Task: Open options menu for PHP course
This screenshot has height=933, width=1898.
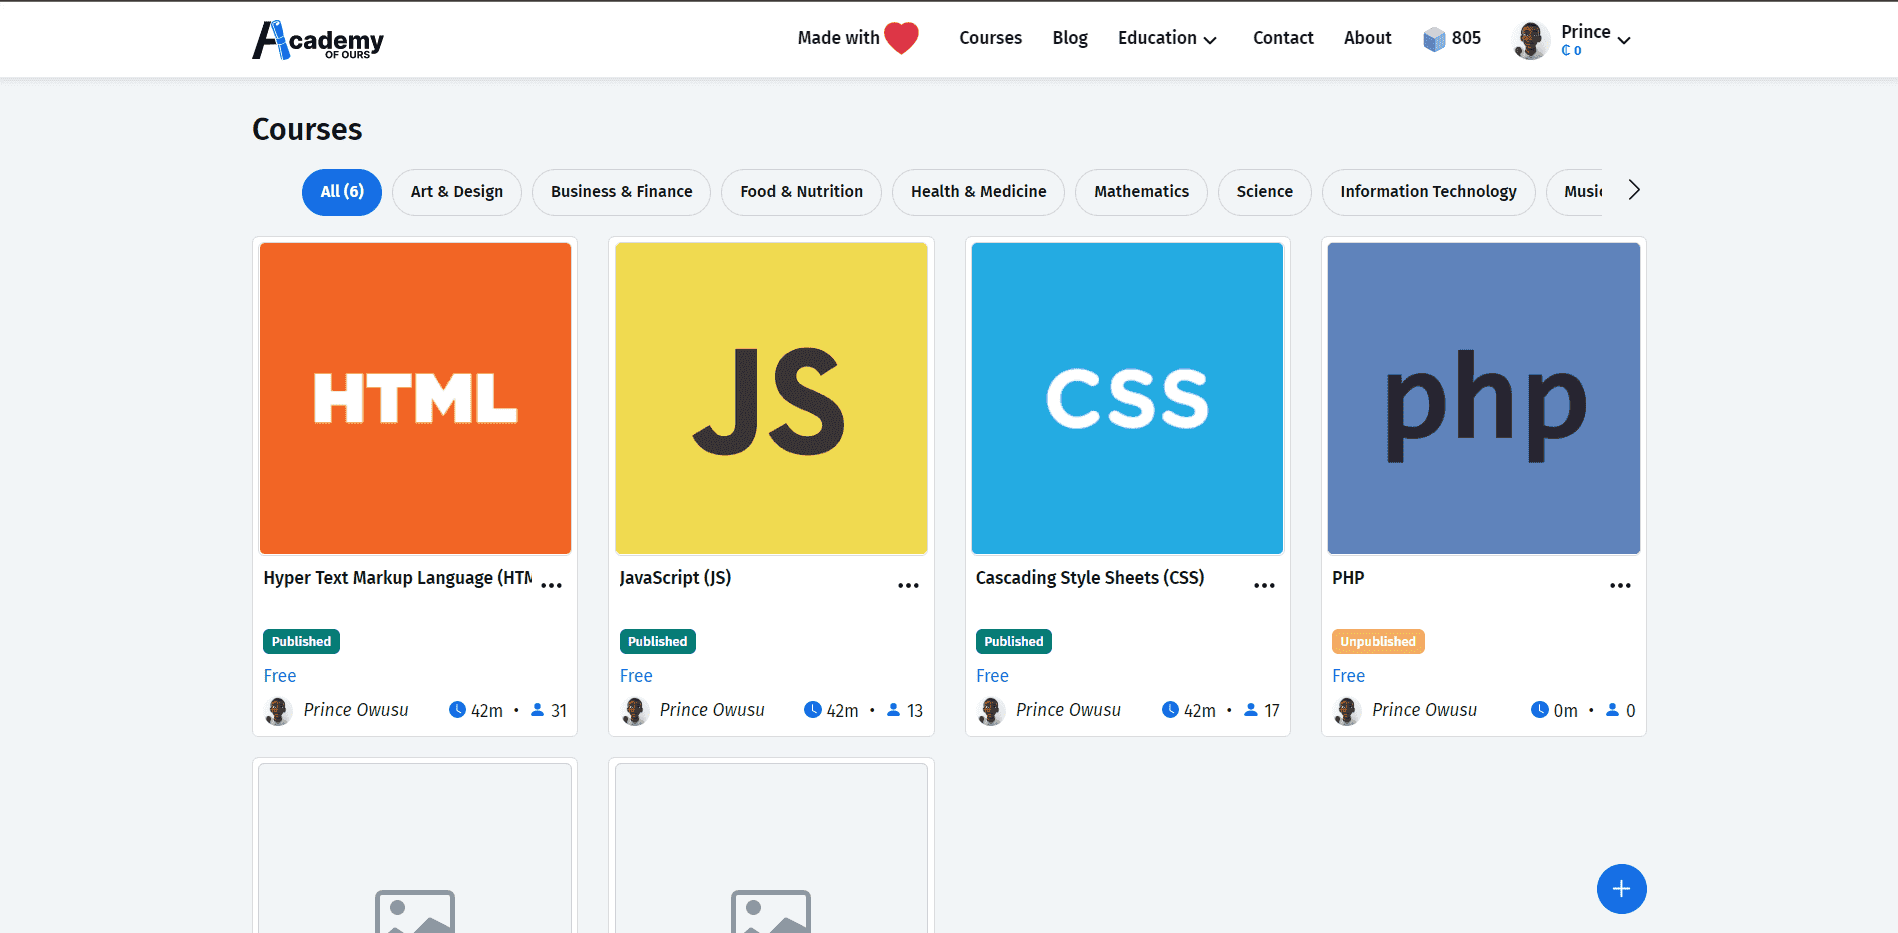Action: [1620, 586]
